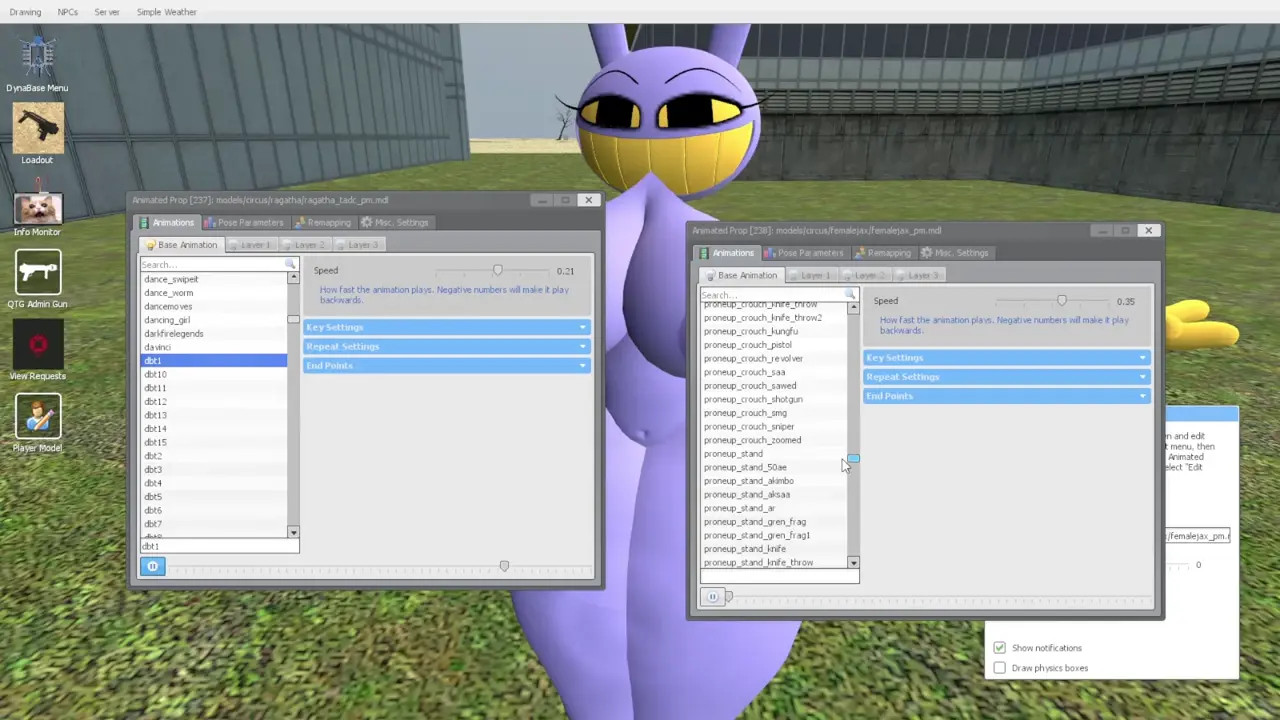This screenshot has width=1280, height=720.
Task: Open the Info Monitor icon
Action: tap(37, 205)
